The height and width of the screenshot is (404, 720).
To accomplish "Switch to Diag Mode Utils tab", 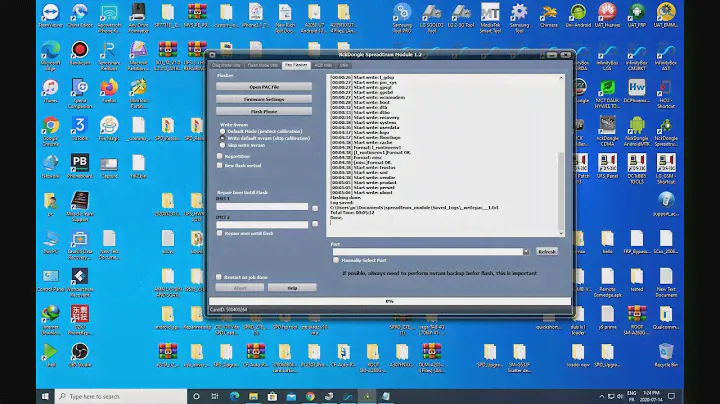I will click(227, 65).
